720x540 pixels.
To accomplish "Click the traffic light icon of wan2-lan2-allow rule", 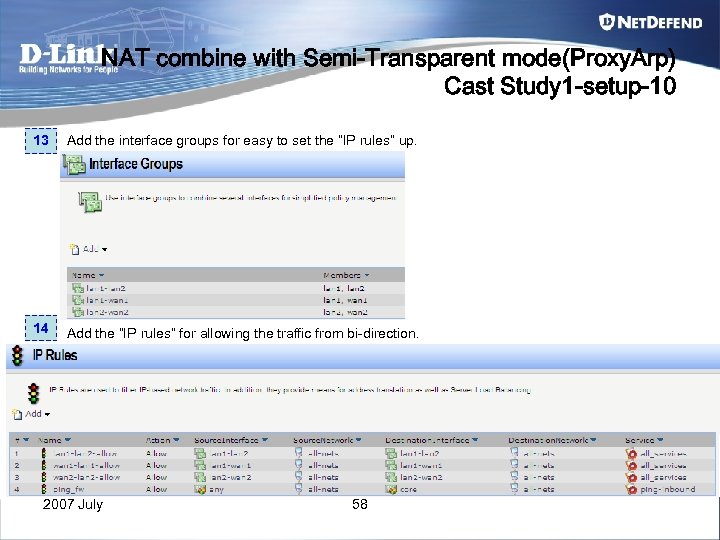I will [44, 477].
